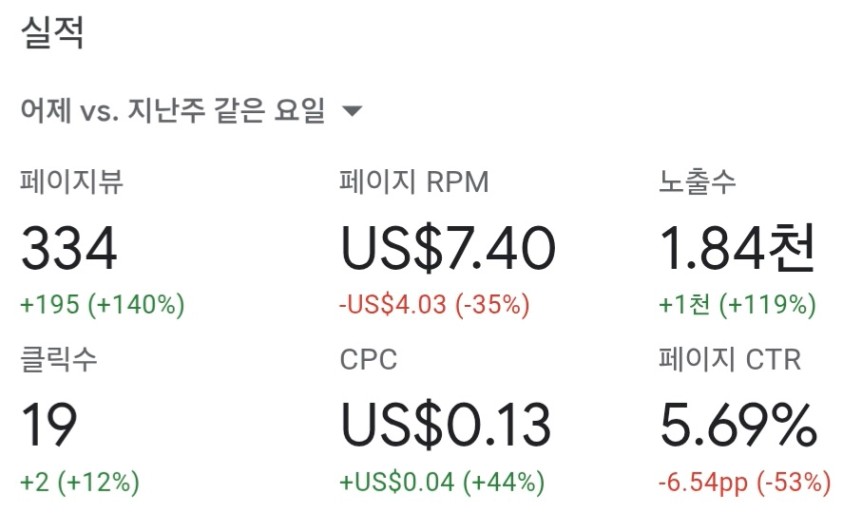
Task: Open the 클릭수 metric label
Action: coord(59,359)
